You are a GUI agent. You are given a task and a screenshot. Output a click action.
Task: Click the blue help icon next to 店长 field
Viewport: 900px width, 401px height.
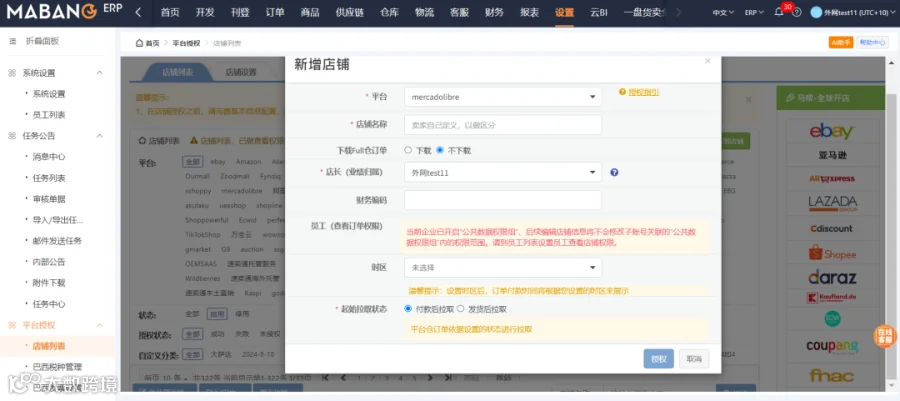pyautogui.click(x=614, y=172)
